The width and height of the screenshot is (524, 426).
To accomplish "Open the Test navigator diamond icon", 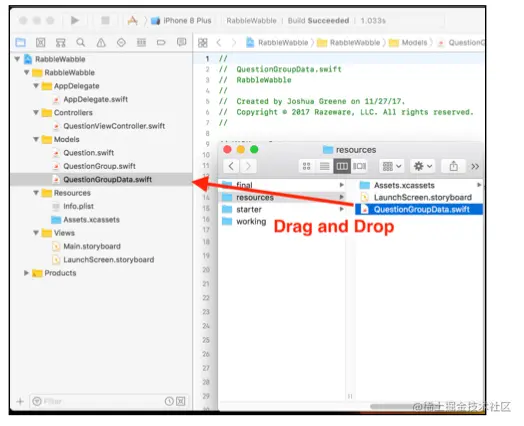I will pyautogui.click(x=121, y=42).
